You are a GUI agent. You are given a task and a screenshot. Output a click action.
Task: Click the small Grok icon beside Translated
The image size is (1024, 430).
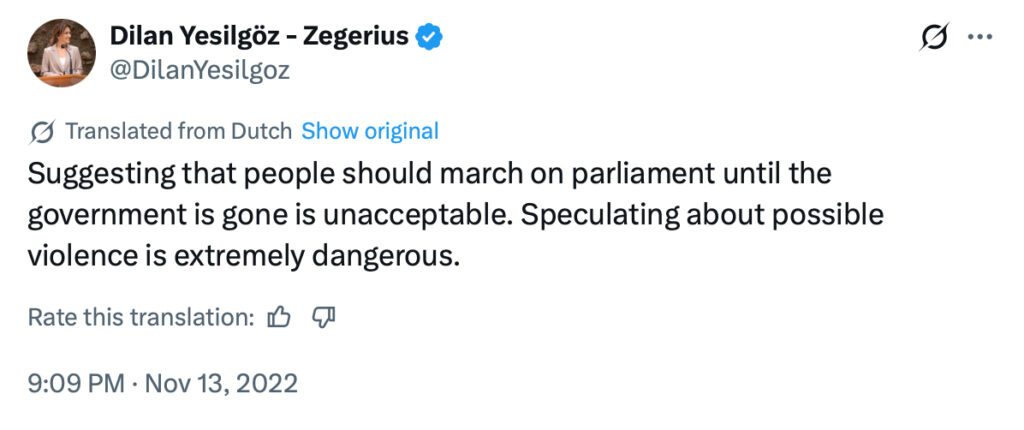(42, 131)
